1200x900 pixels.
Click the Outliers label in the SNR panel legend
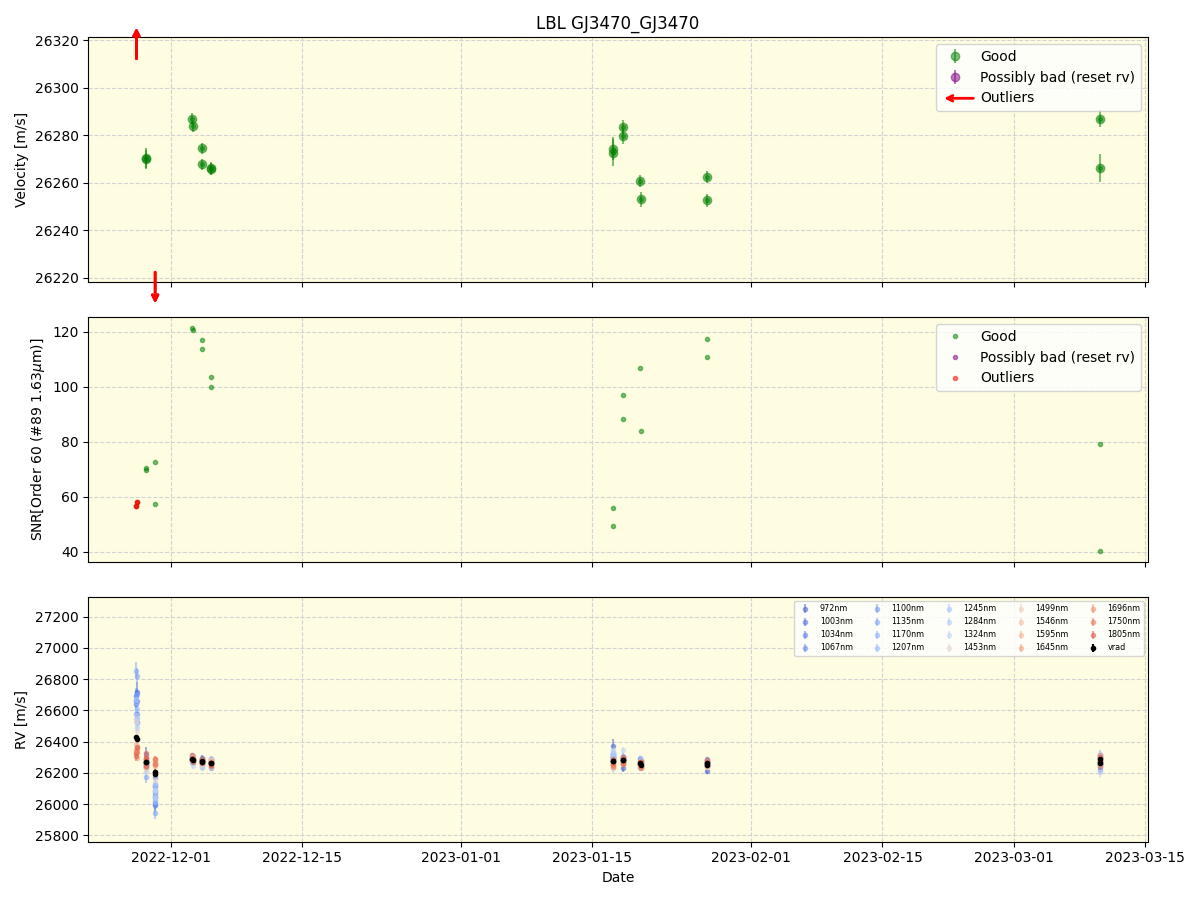[1007, 378]
